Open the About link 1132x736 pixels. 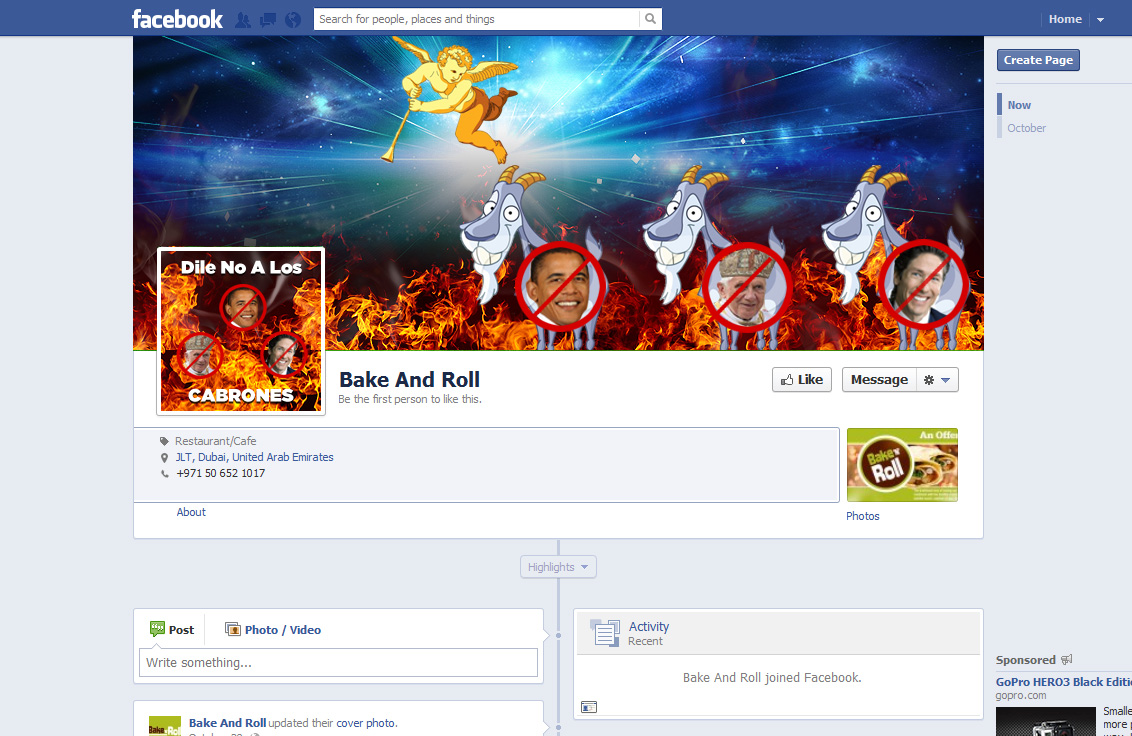[x=191, y=512]
